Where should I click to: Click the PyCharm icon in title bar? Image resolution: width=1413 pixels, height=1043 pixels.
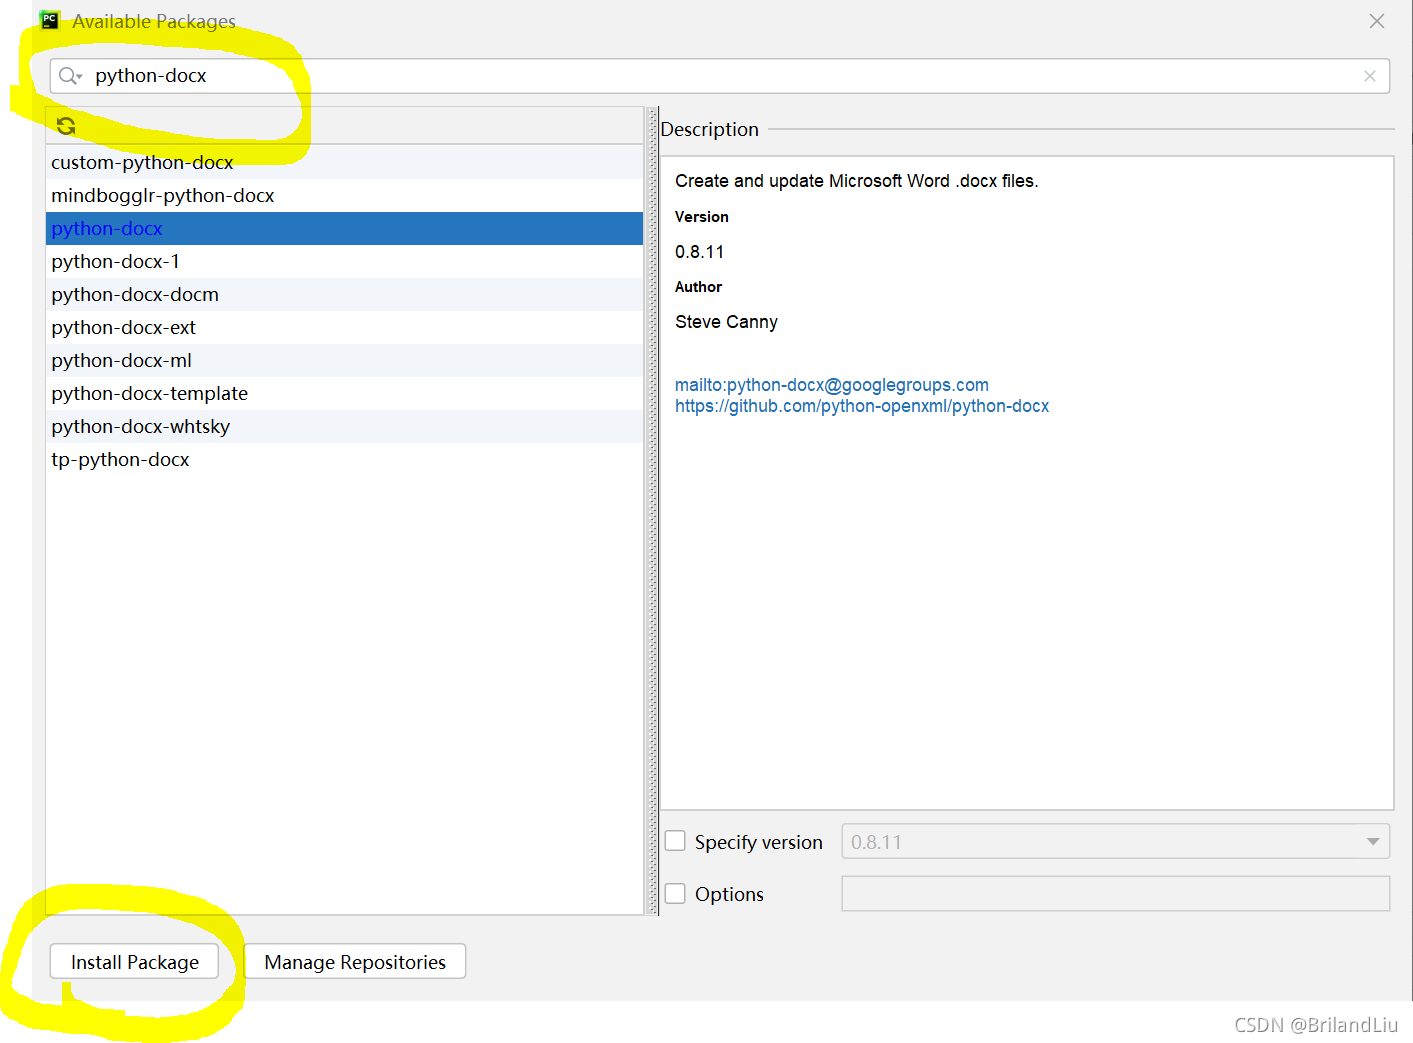(49, 20)
